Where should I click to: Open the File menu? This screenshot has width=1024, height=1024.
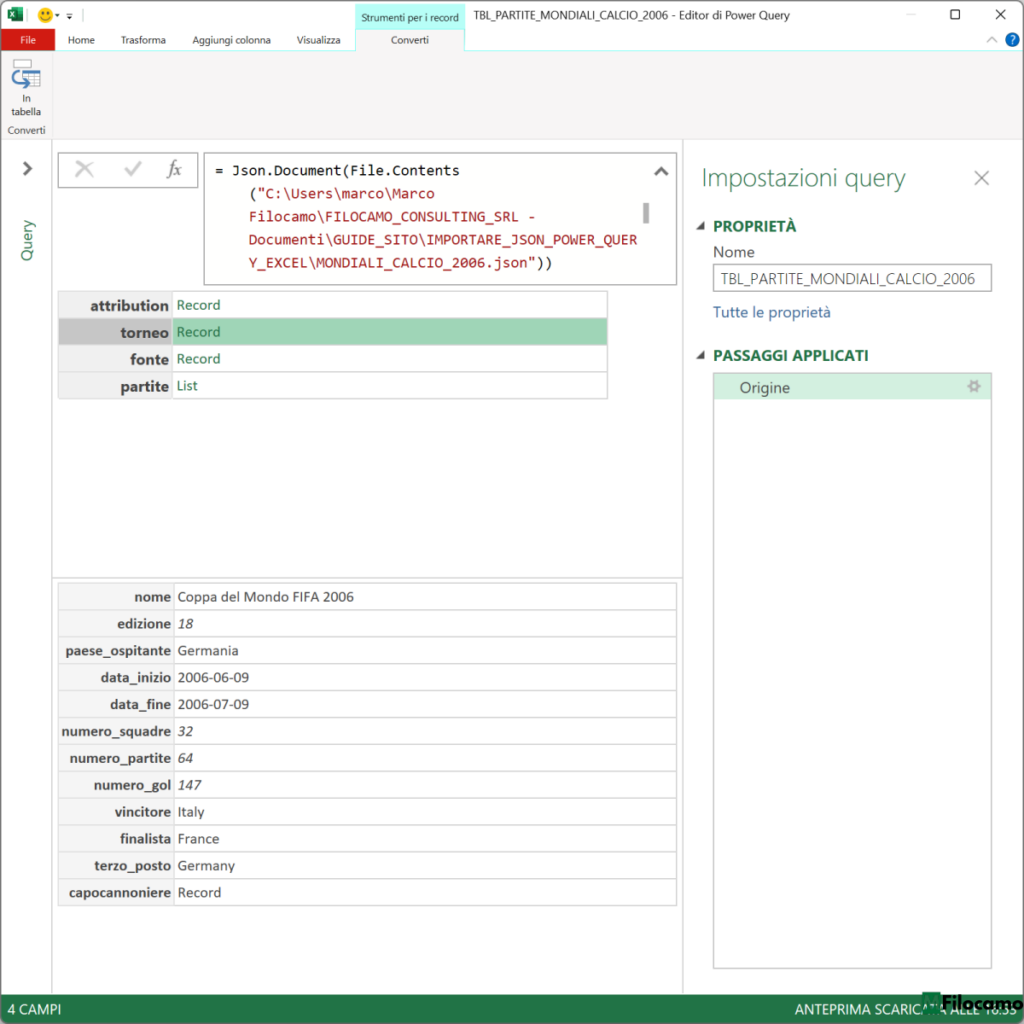pyautogui.click(x=27, y=40)
